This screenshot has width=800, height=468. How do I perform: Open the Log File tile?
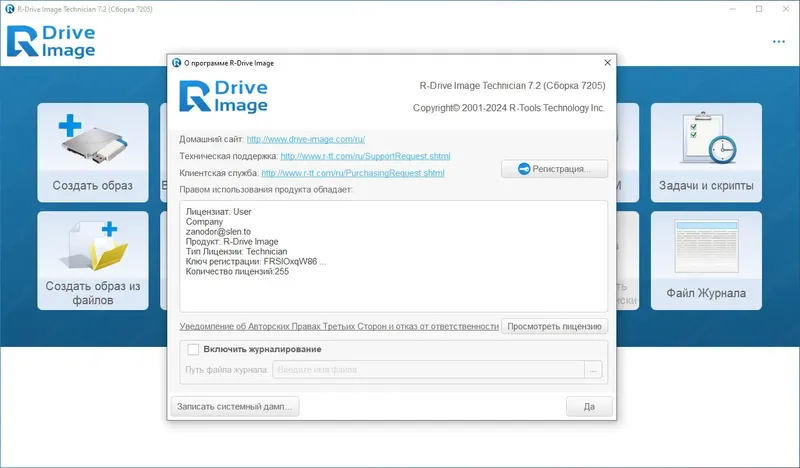[x=706, y=260]
